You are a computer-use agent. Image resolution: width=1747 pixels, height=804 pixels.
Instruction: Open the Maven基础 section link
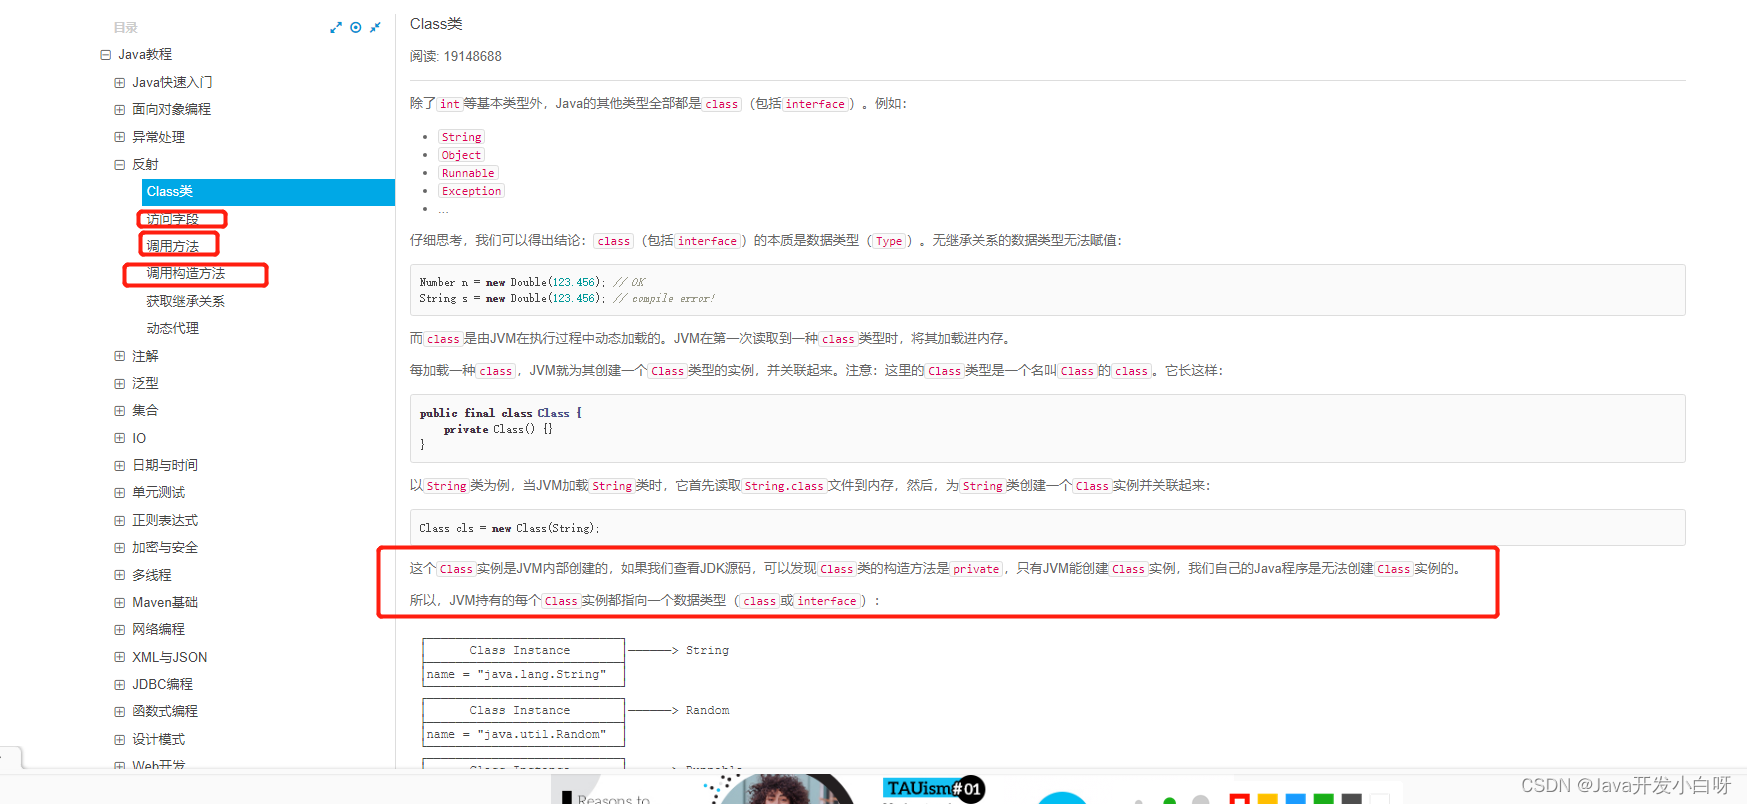[x=165, y=602]
